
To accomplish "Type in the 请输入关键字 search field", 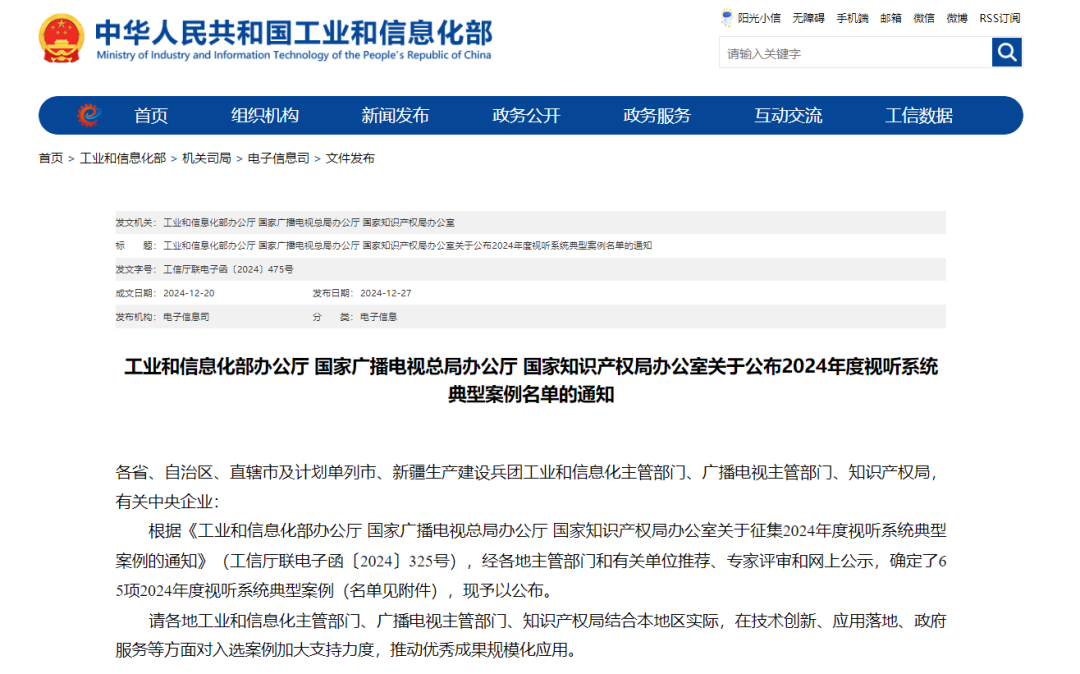I will tap(854, 53).
